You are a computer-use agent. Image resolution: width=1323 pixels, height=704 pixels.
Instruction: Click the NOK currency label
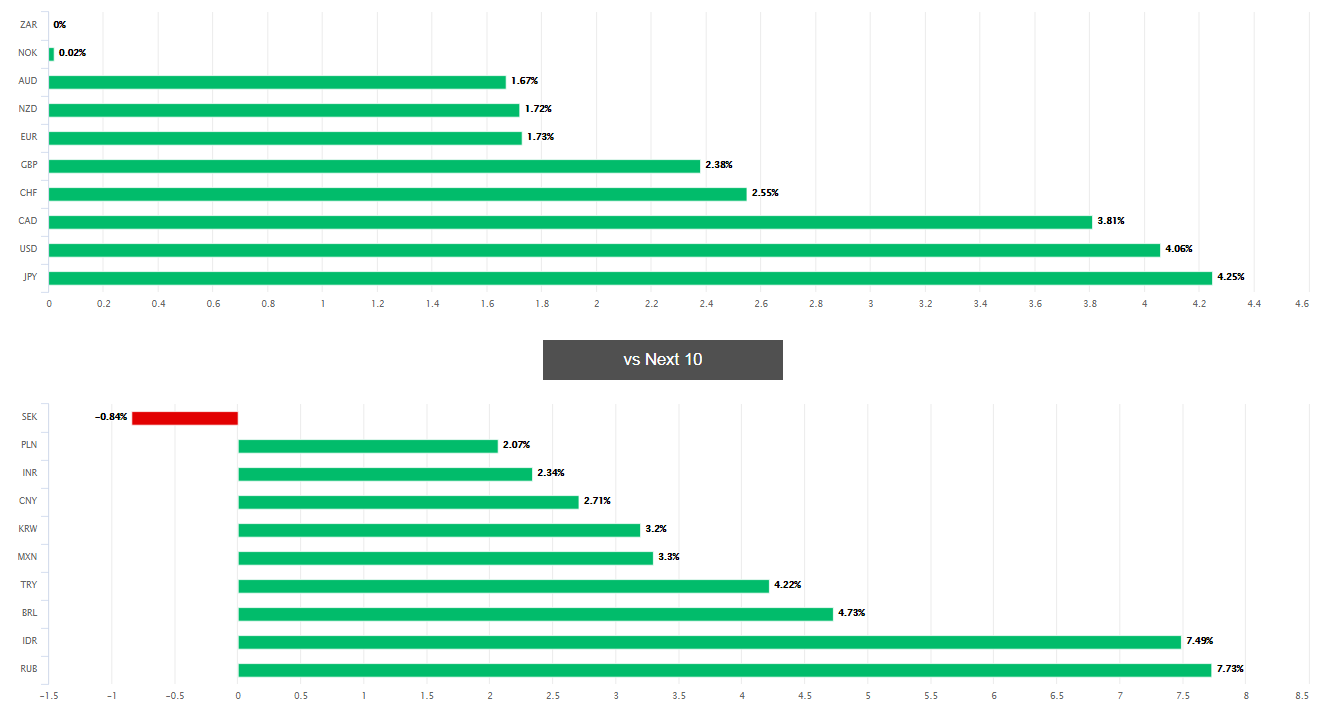click(x=28, y=53)
